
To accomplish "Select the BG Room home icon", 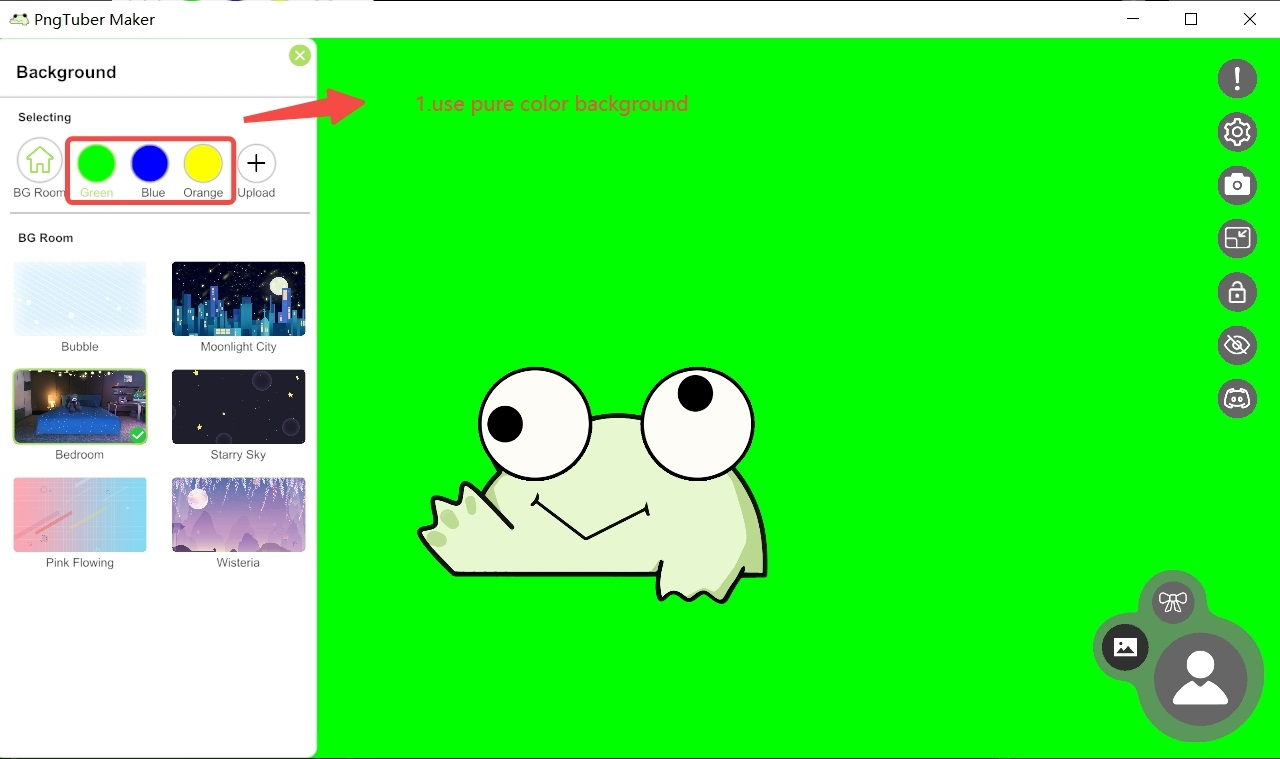I will (39, 160).
